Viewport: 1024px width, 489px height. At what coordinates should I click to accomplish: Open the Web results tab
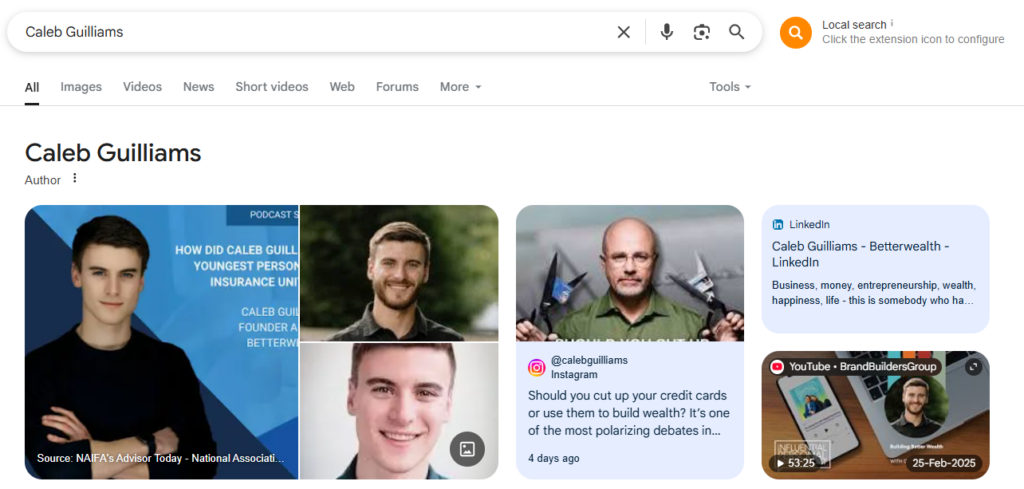coord(342,87)
